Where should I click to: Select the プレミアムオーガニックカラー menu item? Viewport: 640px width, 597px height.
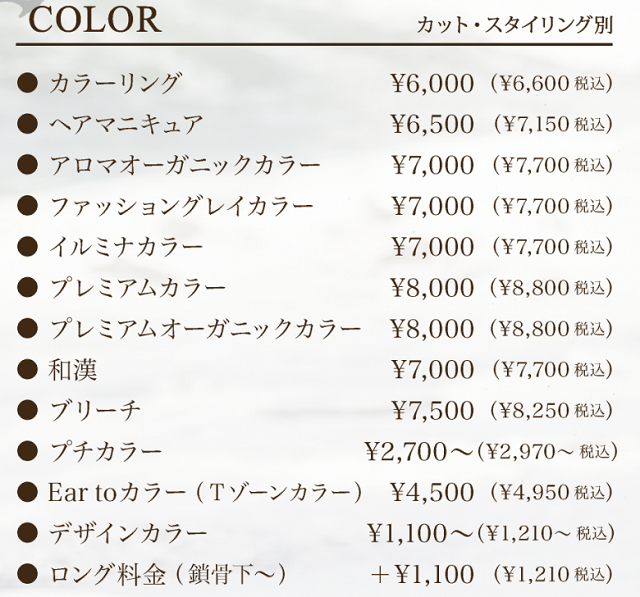pyautogui.click(x=205, y=329)
